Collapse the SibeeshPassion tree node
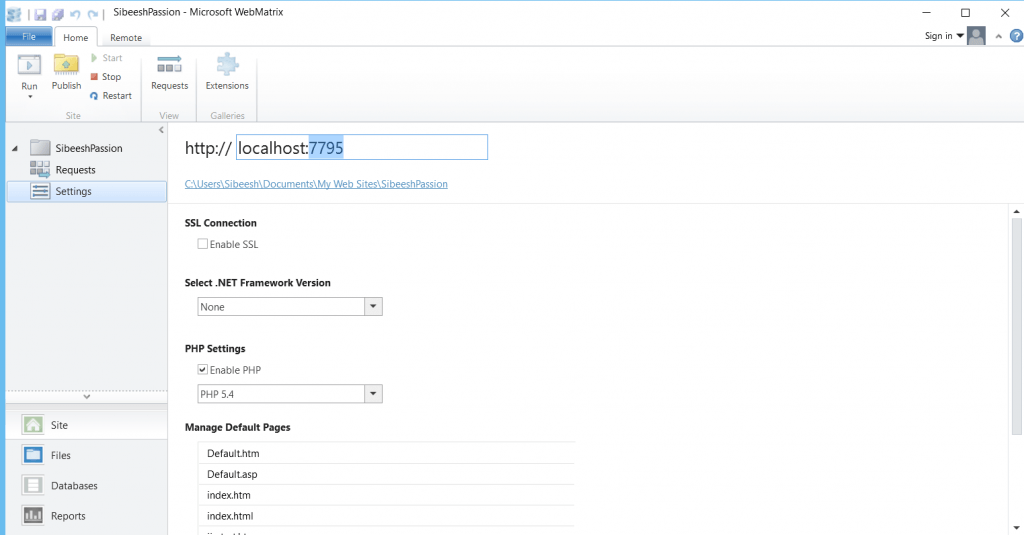Viewport: 1024px width, 535px height. pyautogui.click(x=15, y=149)
